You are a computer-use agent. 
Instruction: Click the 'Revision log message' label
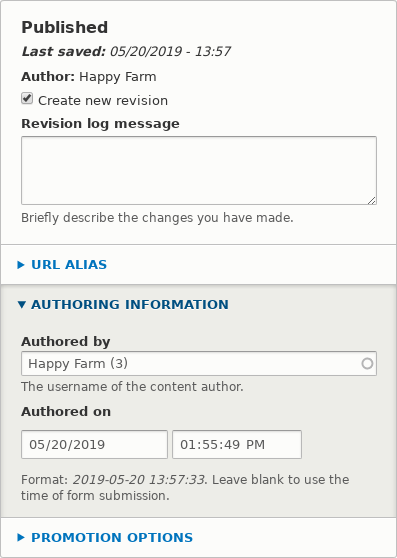coord(100,124)
